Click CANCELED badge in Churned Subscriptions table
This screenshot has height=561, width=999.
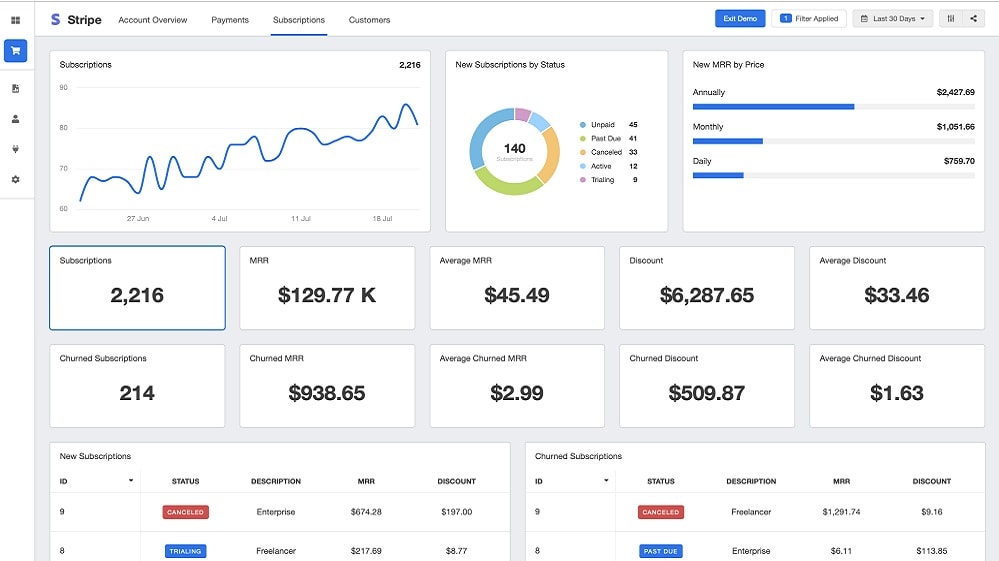[x=661, y=512]
